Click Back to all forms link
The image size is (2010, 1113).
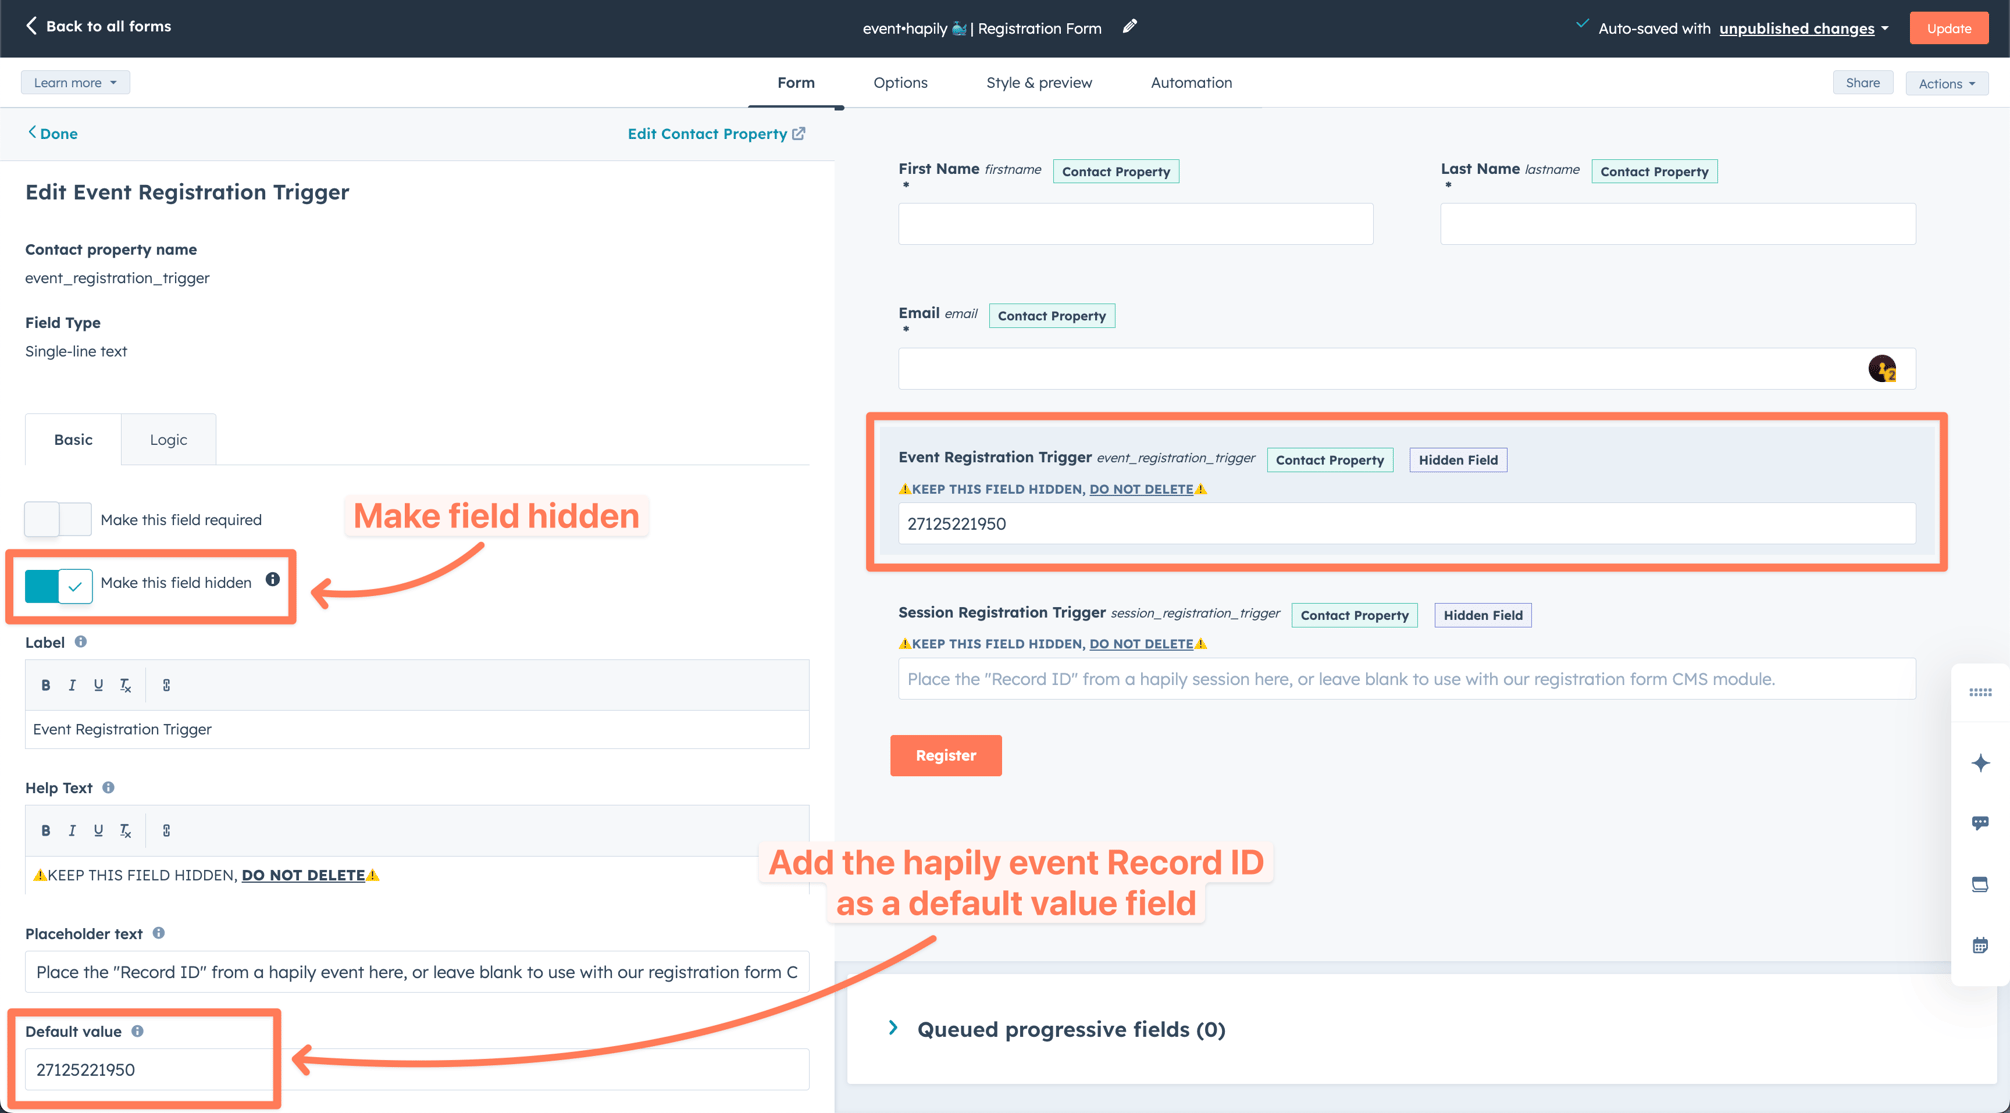tap(98, 26)
